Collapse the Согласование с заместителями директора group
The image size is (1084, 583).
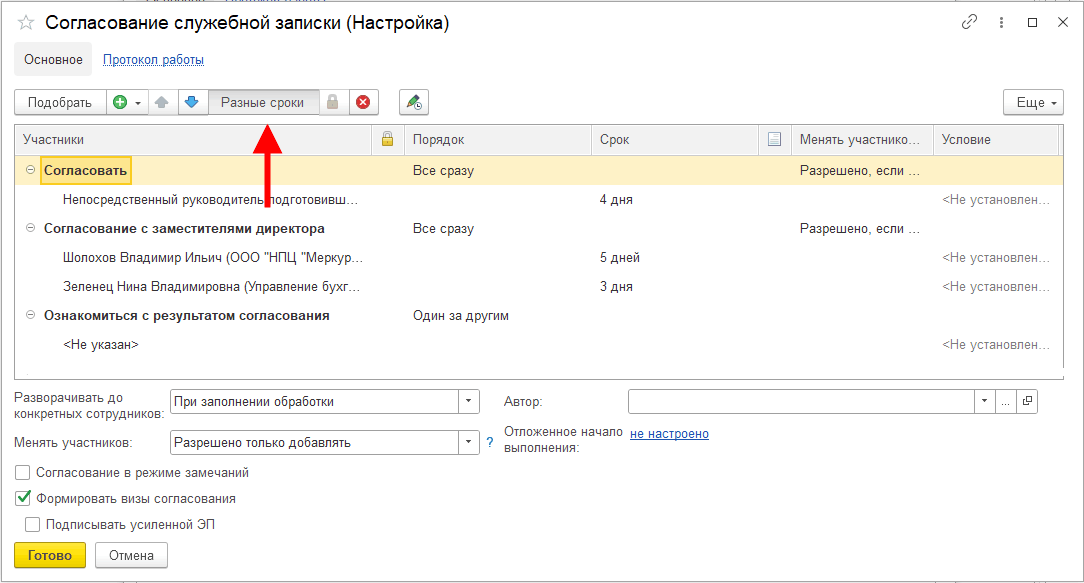pos(30,229)
